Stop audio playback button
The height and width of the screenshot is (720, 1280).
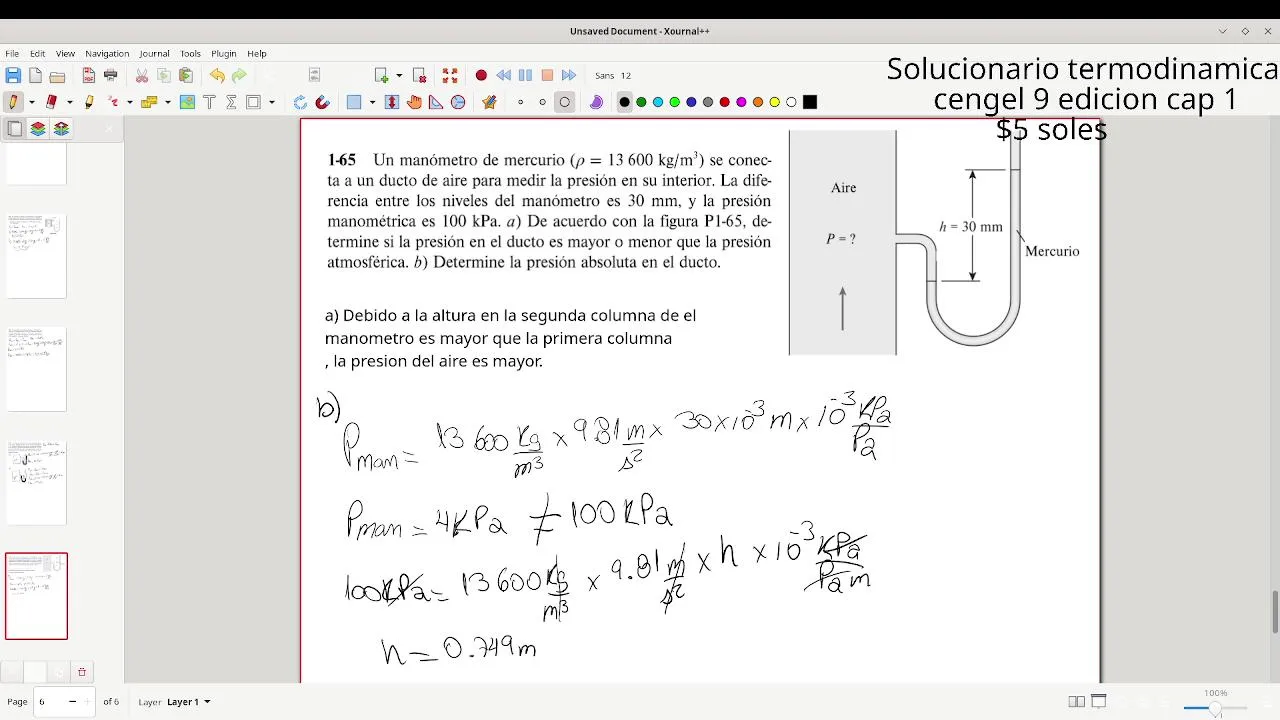(x=547, y=75)
